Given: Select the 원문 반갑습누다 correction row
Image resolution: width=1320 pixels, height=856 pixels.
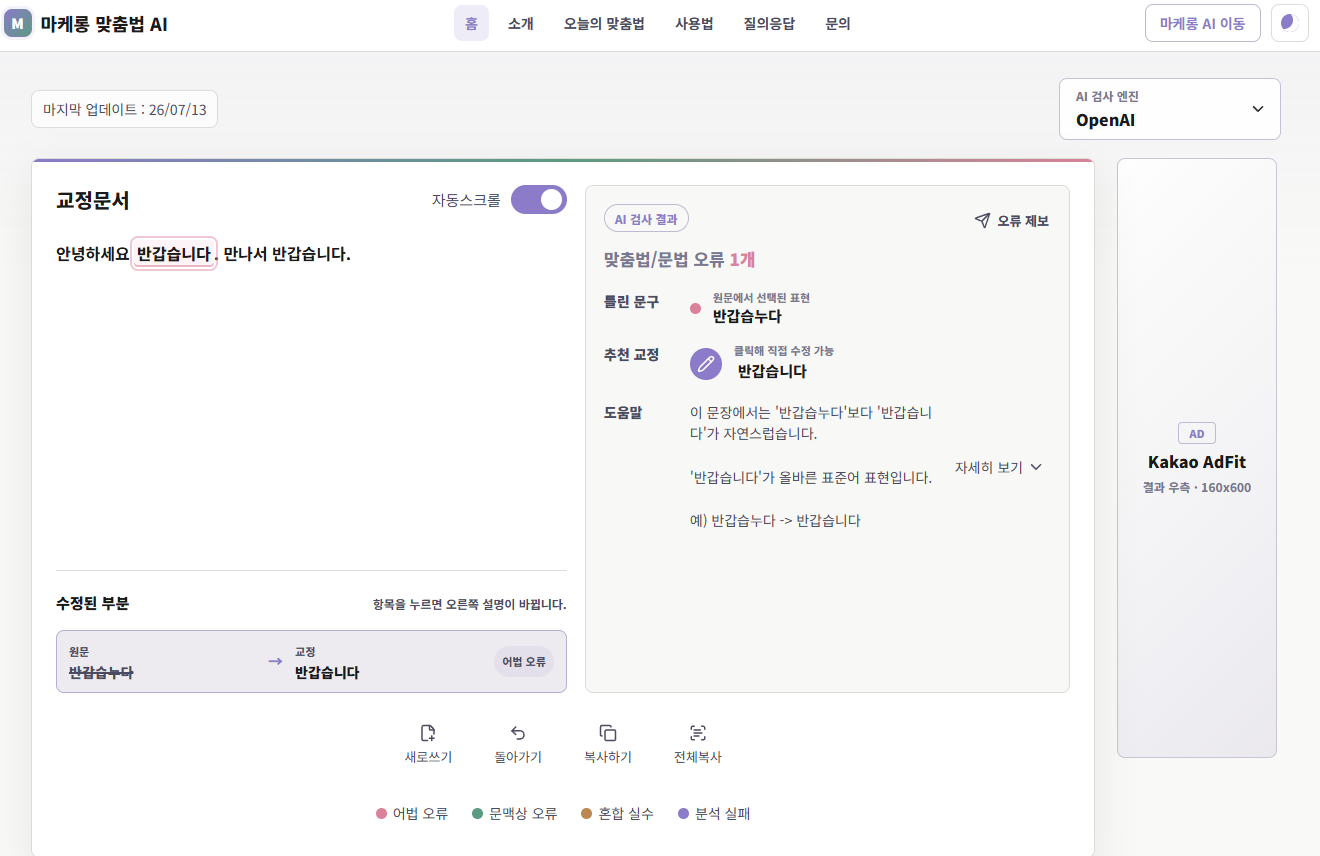Looking at the screenshot, I should 311,661.
